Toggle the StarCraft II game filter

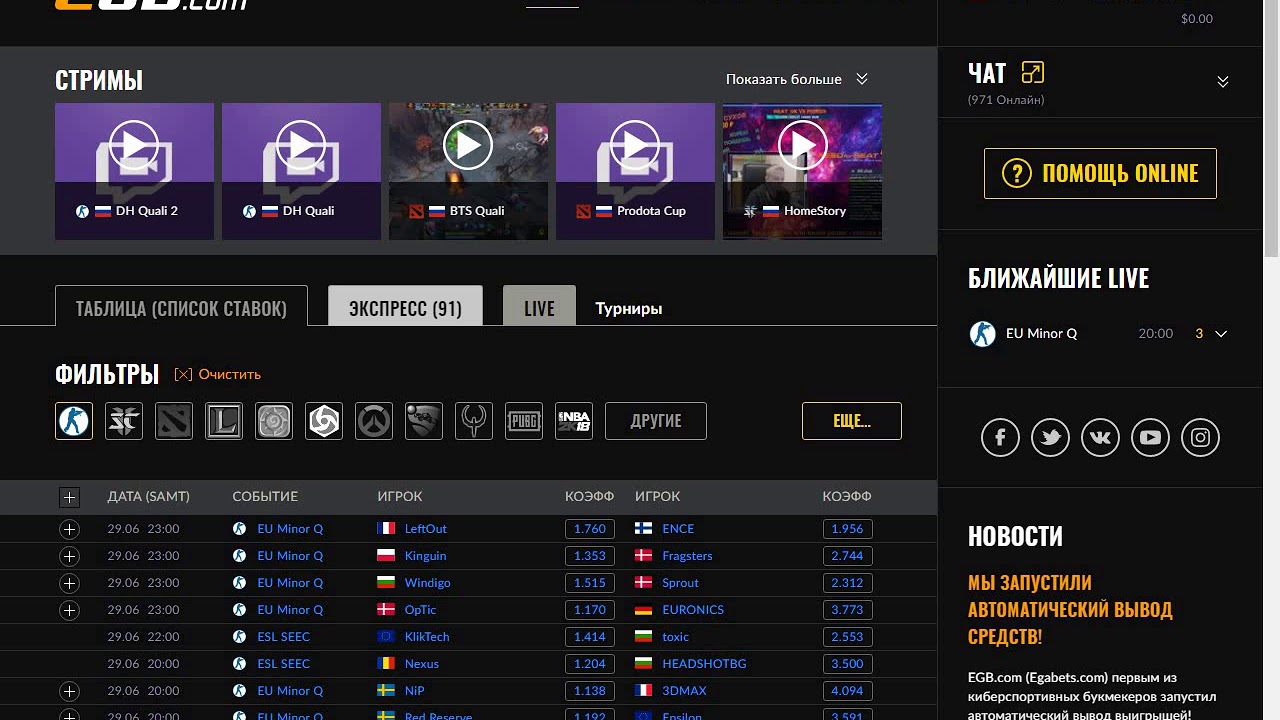[x=124, y=421]
